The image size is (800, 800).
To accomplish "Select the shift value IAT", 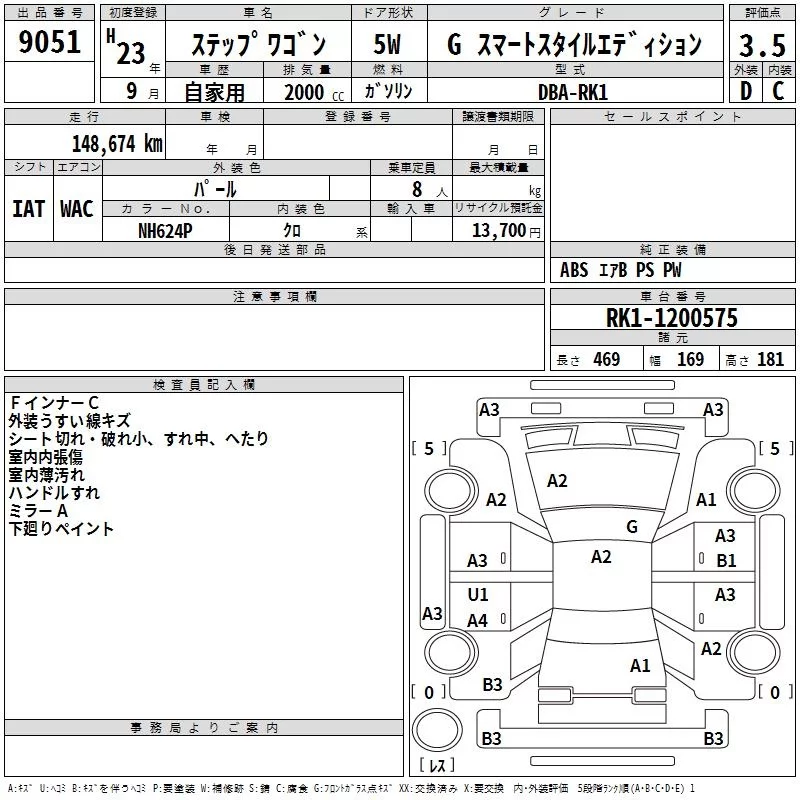I will tap(28, 209).
